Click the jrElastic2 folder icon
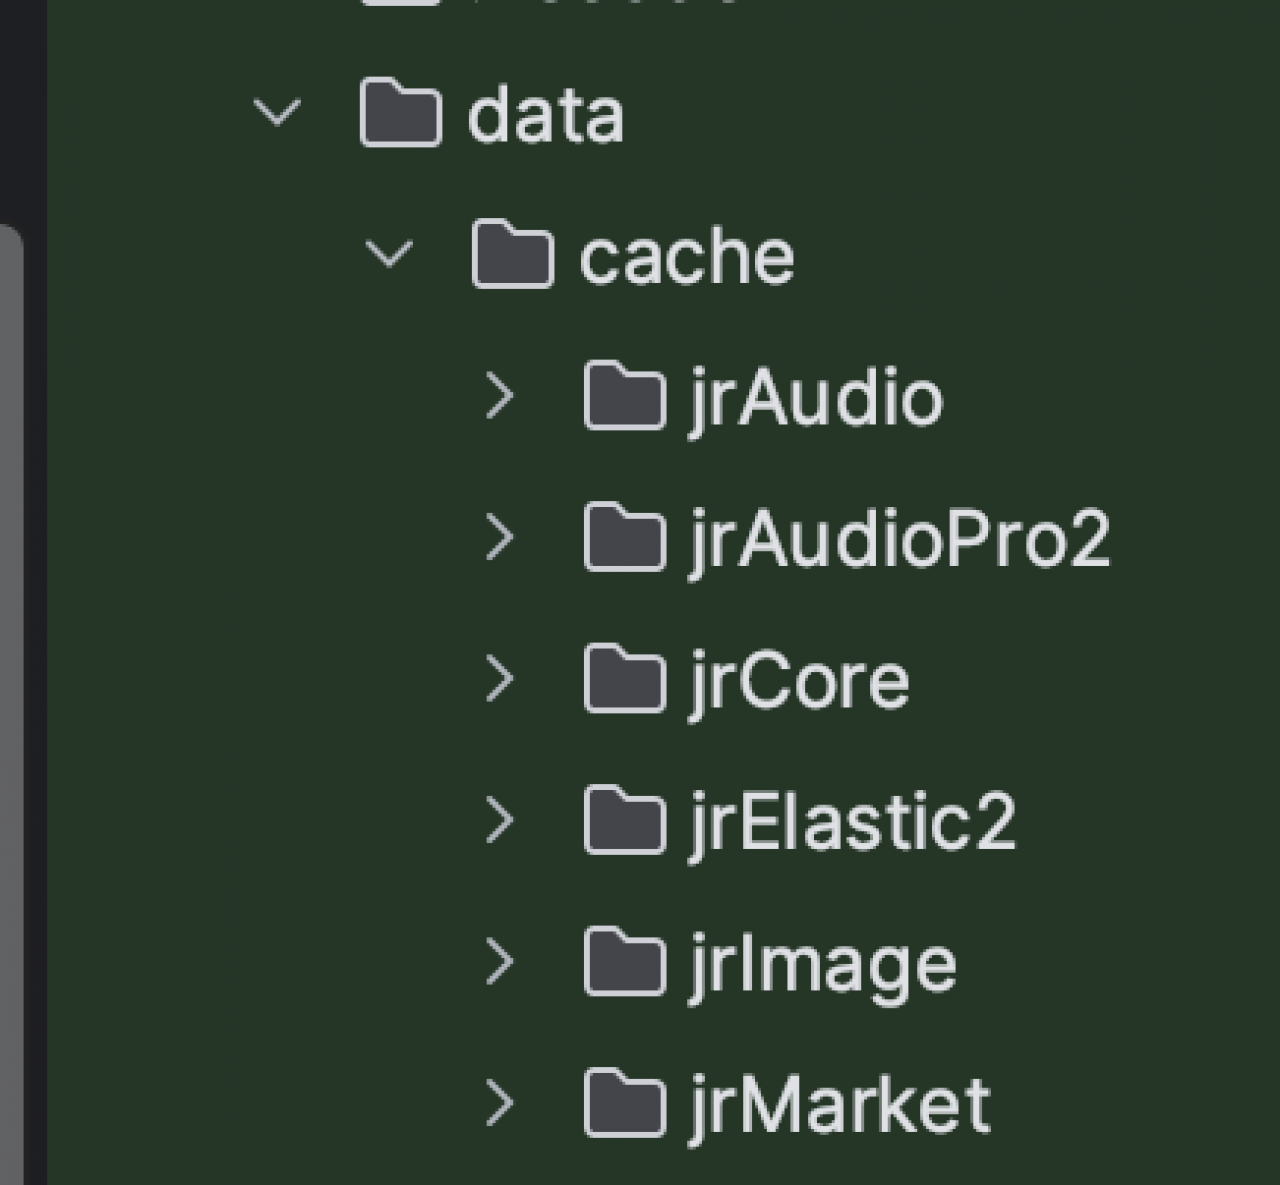Screen dimensions: 1280x1185 (x=624, y=821)
